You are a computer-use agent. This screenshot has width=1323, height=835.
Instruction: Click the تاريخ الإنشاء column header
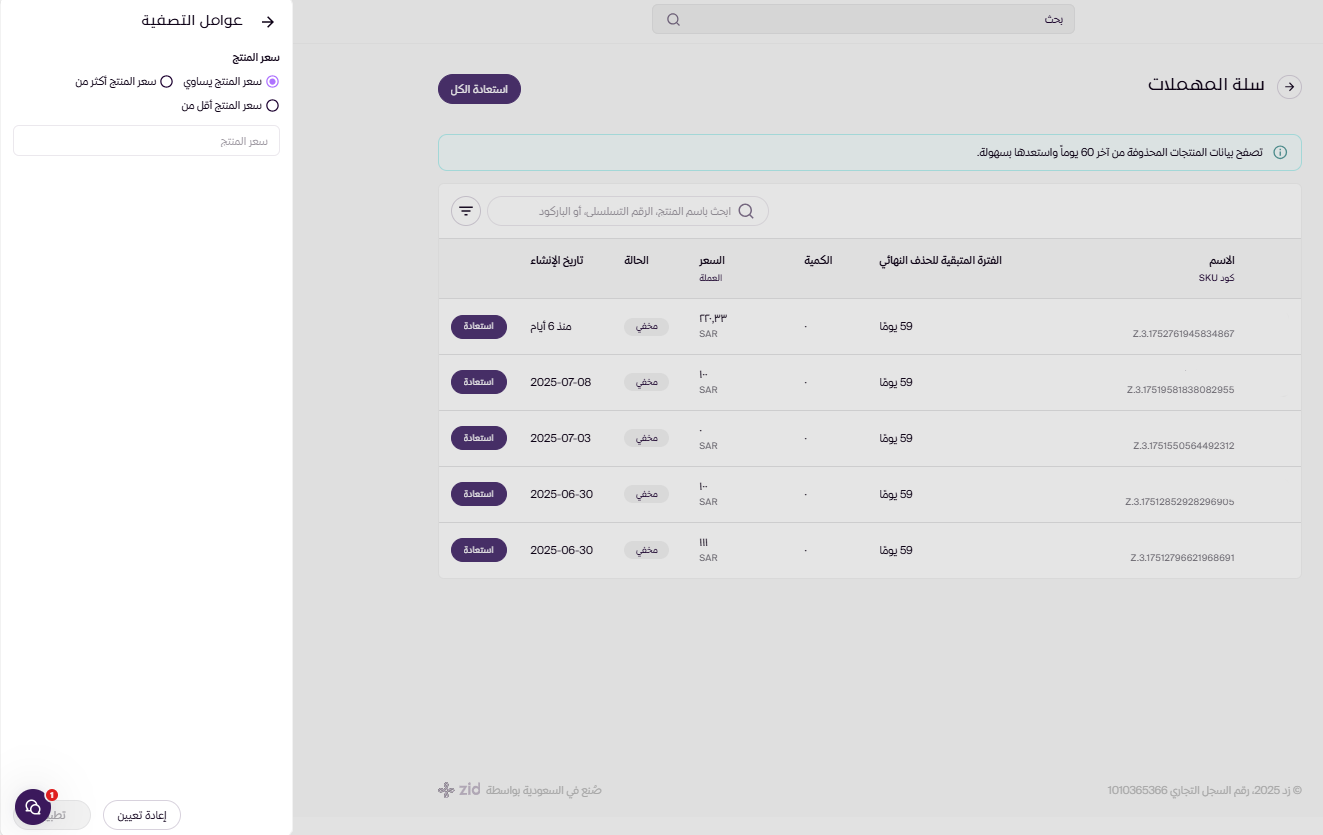[556, 261]
